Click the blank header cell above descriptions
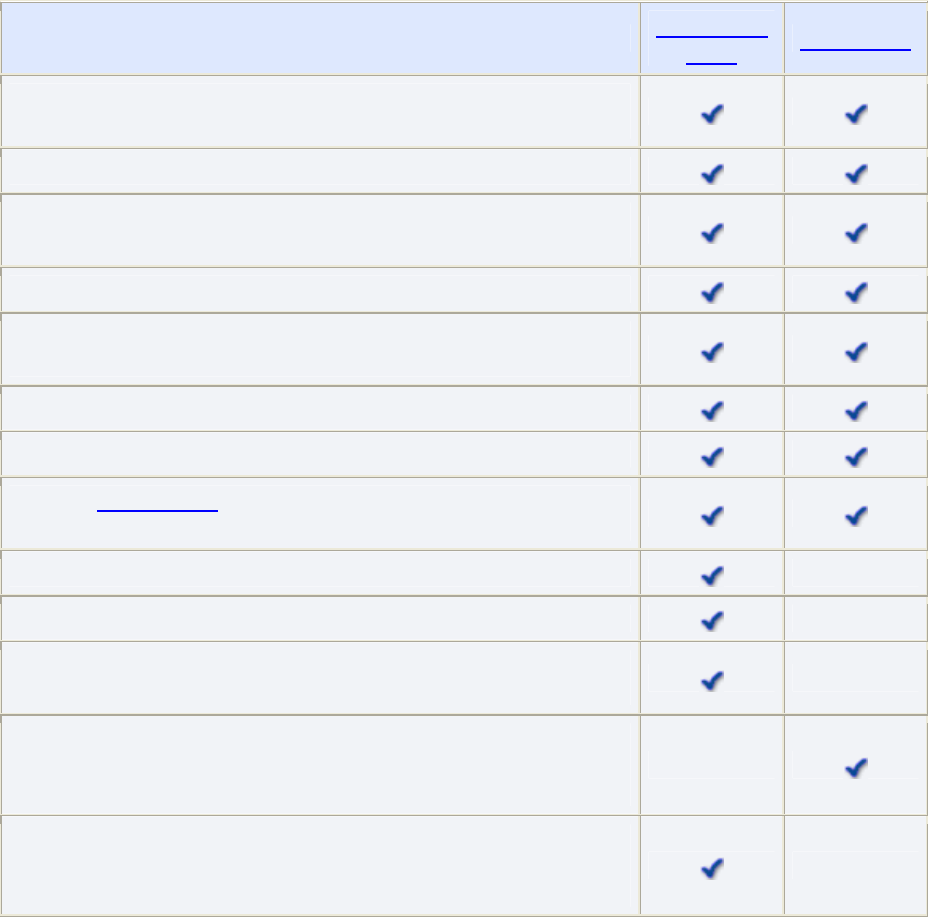The height and width of the screenshot is (917, 928). [320, 40]
